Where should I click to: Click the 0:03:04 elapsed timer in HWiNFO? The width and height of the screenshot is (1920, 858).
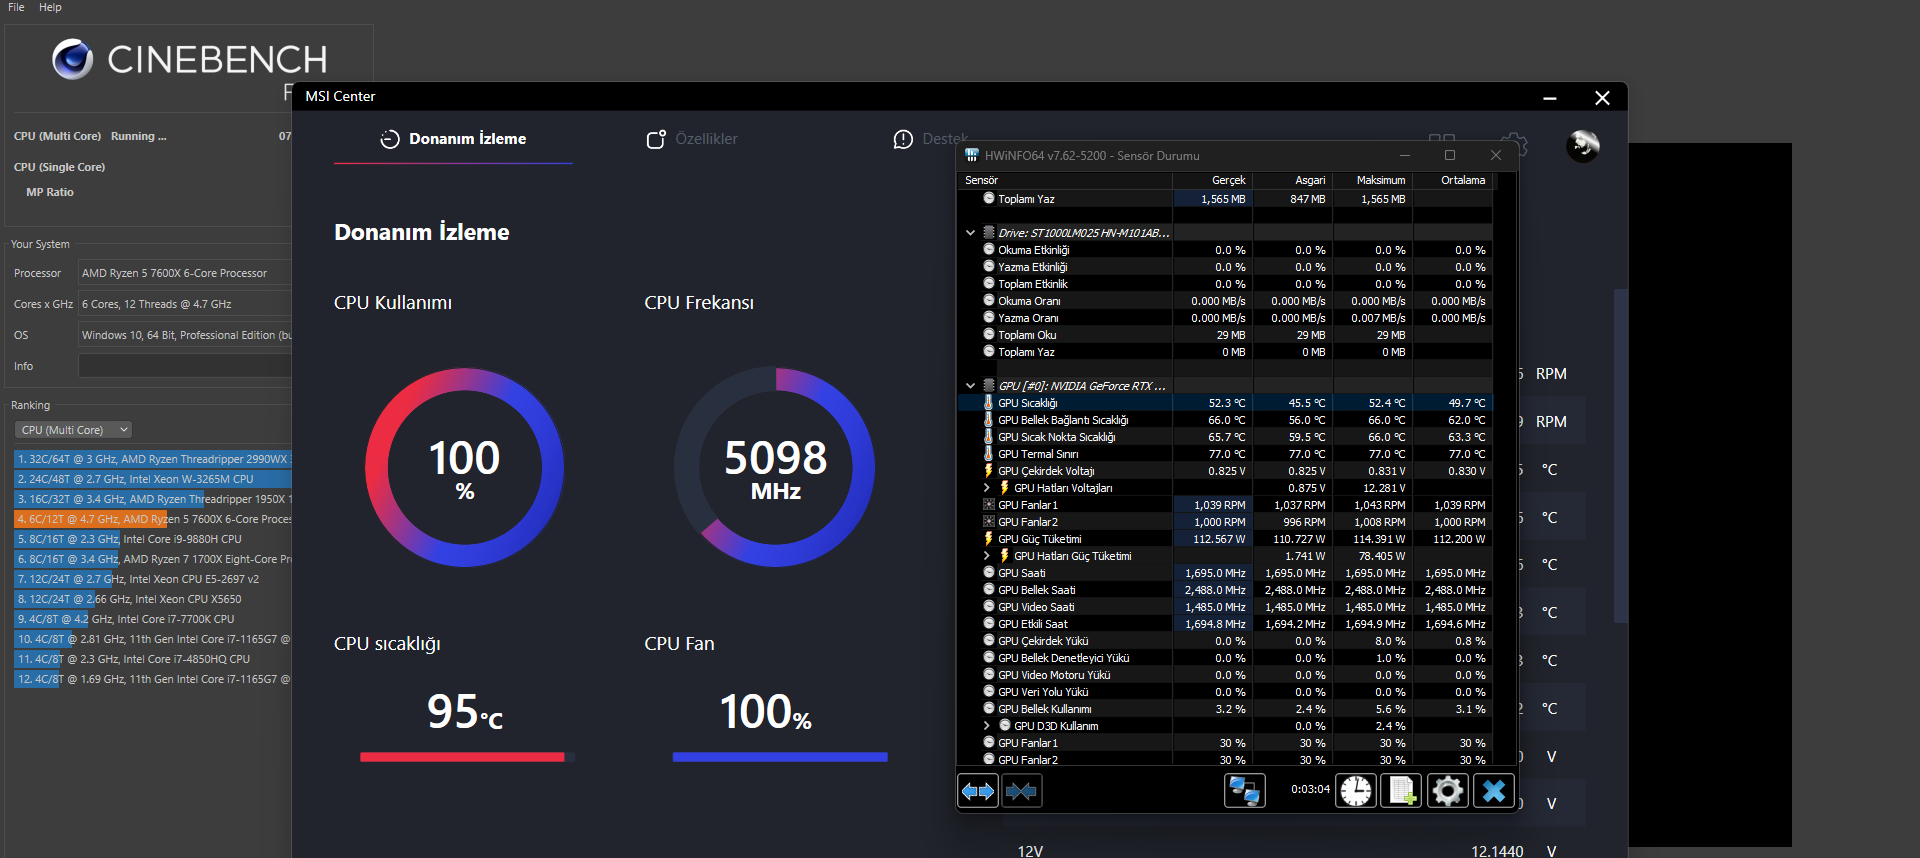(x=1310, y=790)
